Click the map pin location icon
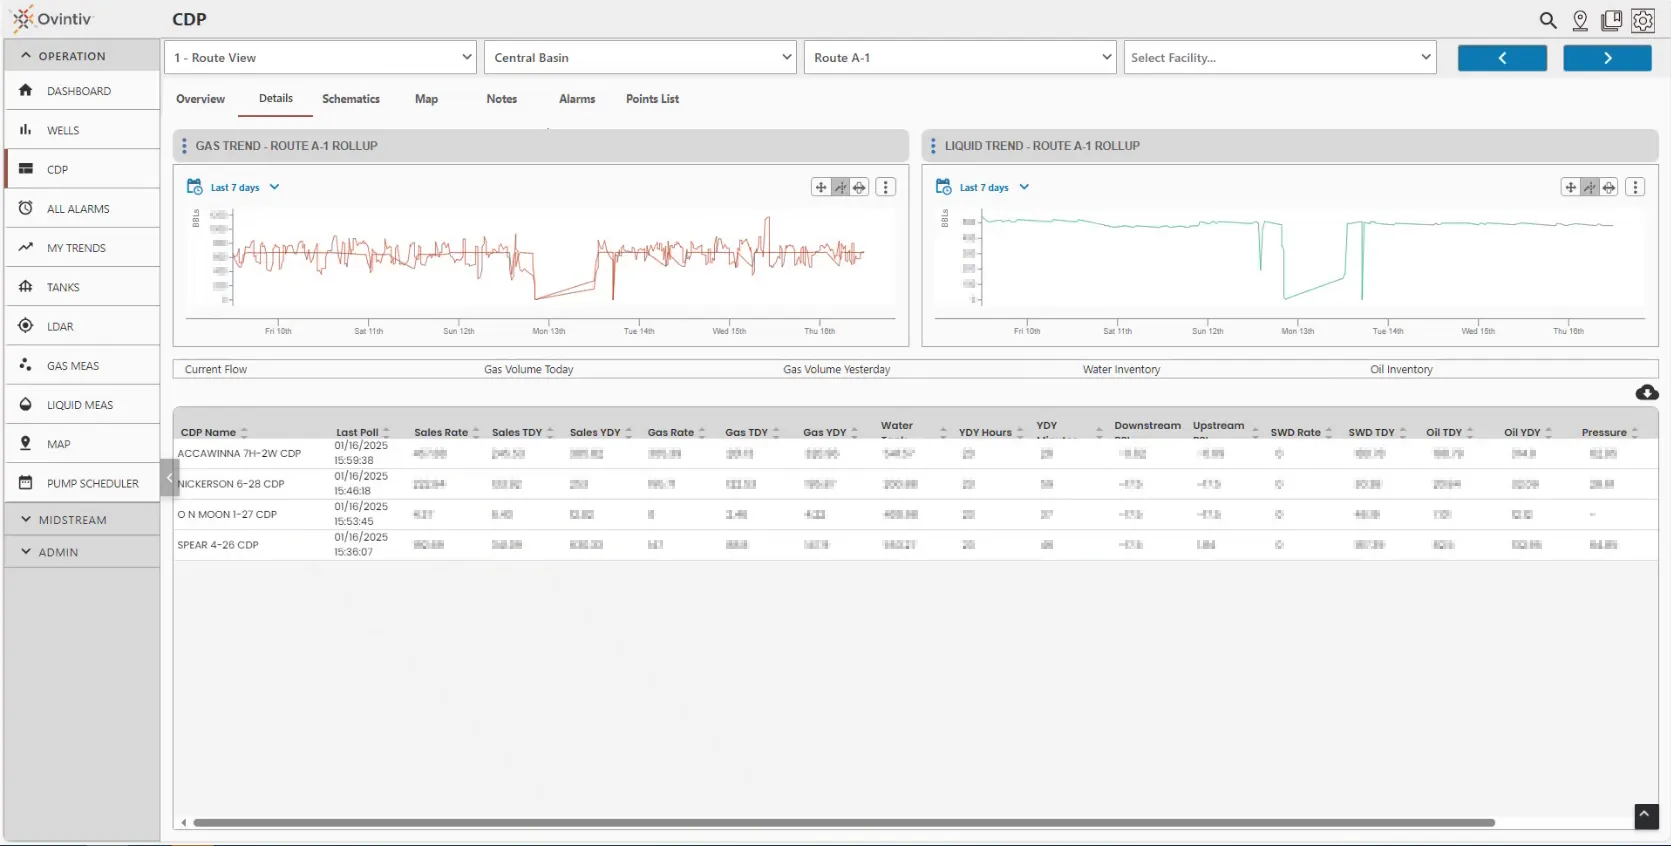 [x=1580, y=20]
